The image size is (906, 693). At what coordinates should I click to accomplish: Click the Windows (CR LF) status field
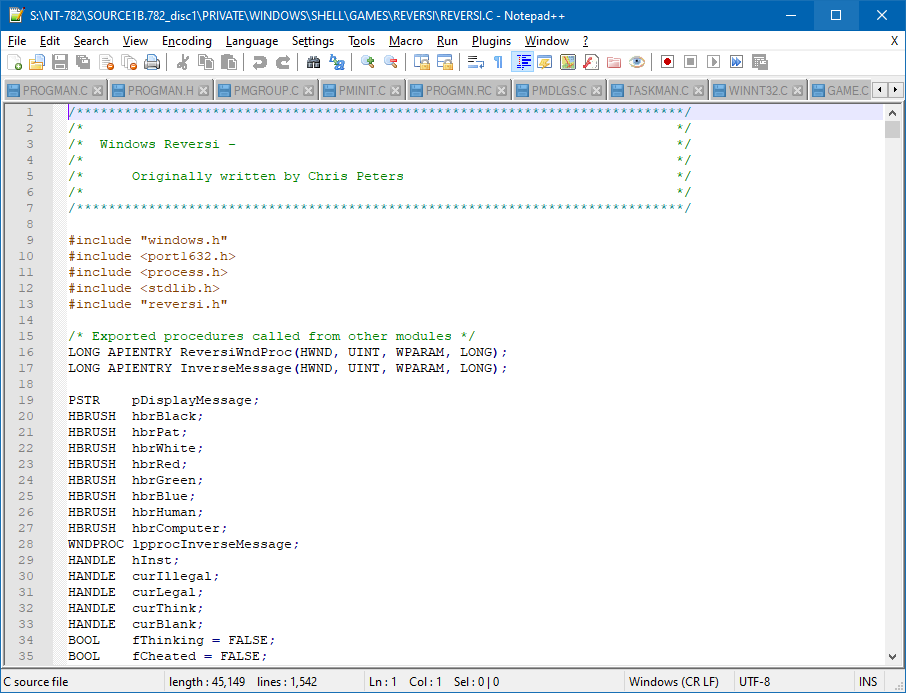(674, 682)
